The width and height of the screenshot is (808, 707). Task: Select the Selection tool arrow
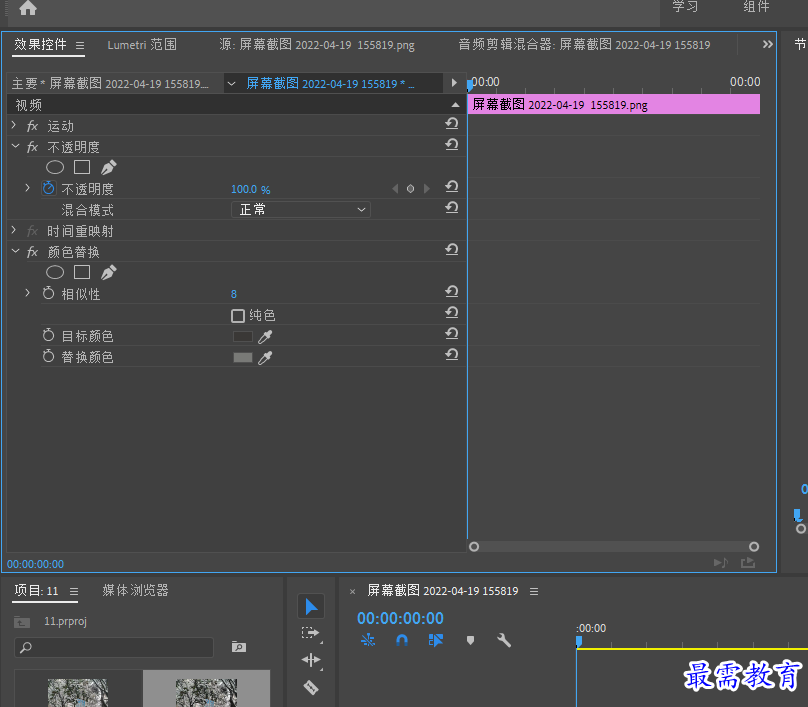311,607
